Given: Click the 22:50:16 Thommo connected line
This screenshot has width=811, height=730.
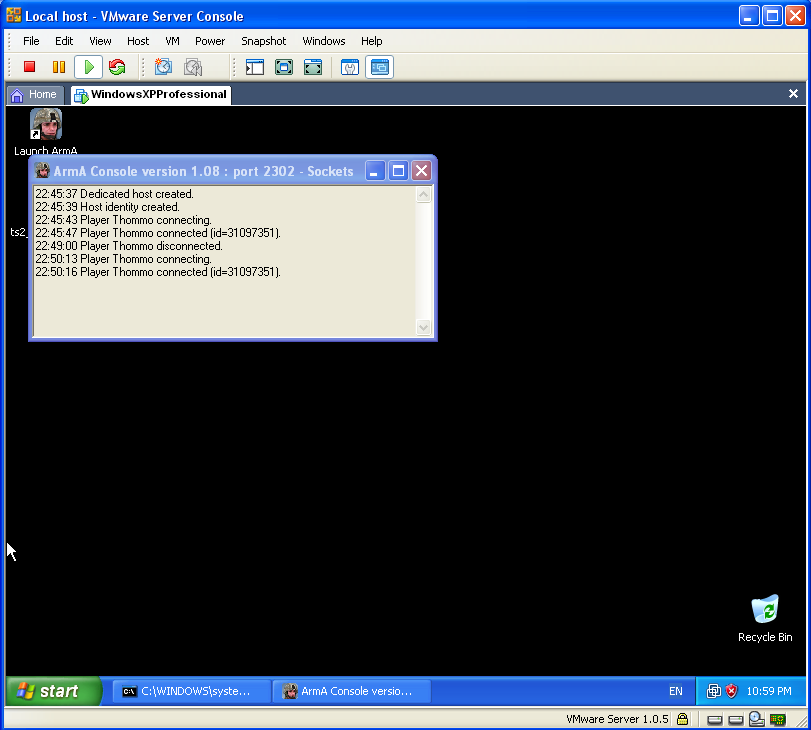Looking at the screenshot, I should [x=158, y=272].
